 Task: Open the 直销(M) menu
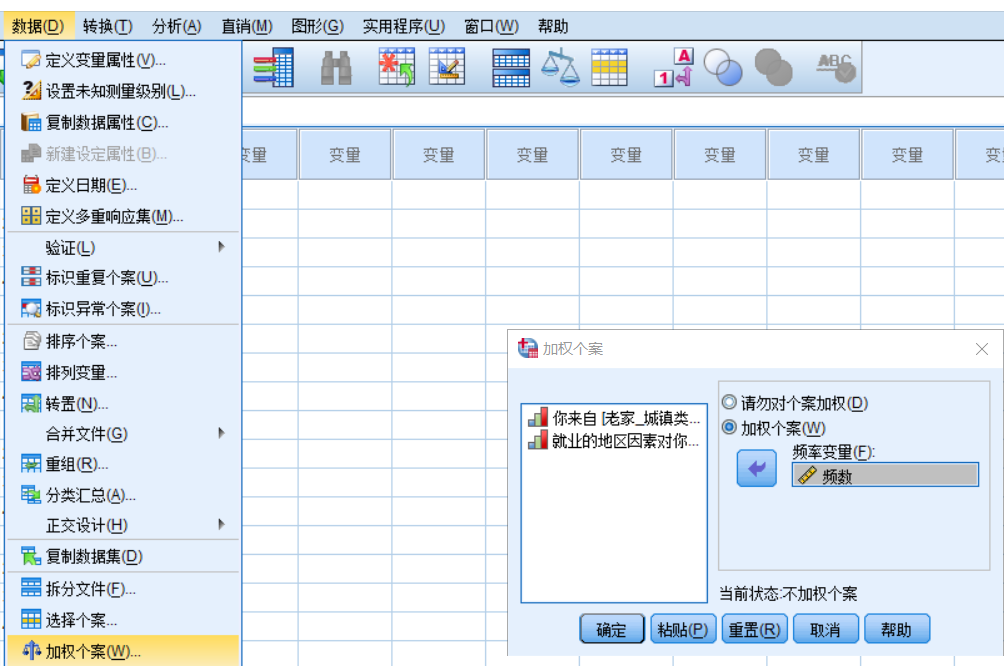point(247,26)
